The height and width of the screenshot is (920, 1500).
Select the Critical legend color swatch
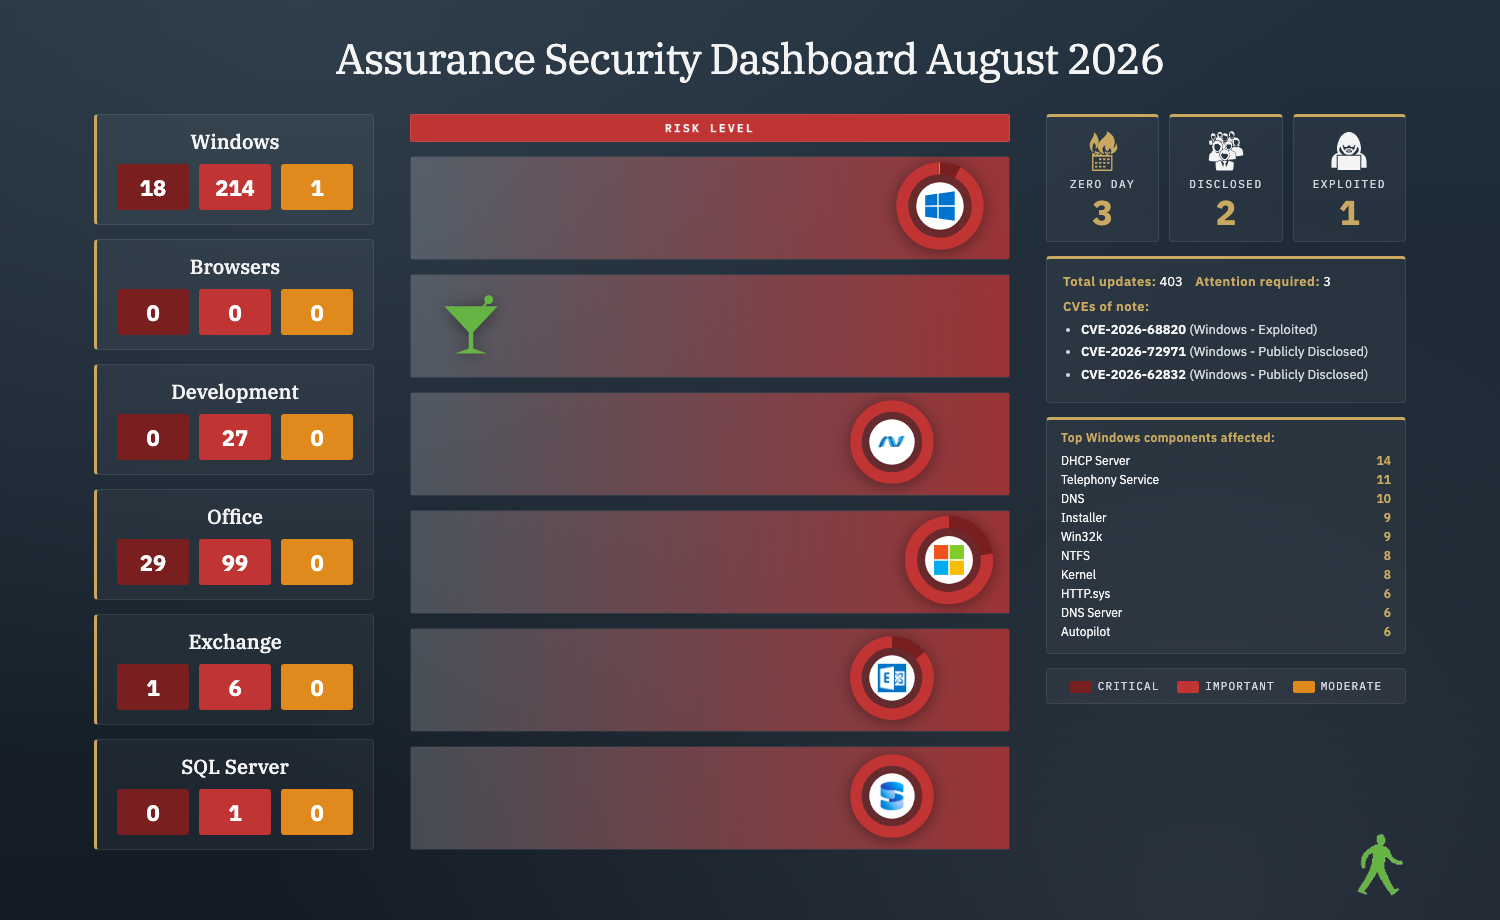tap(1080, 687)
